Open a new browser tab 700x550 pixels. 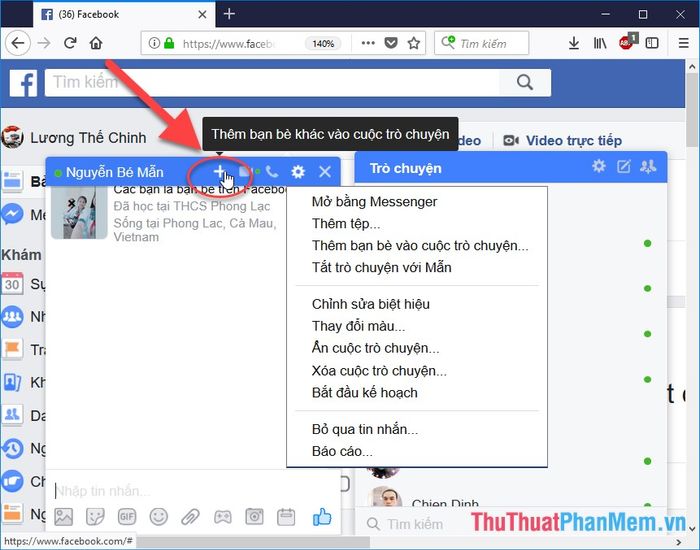click(229, 14)
